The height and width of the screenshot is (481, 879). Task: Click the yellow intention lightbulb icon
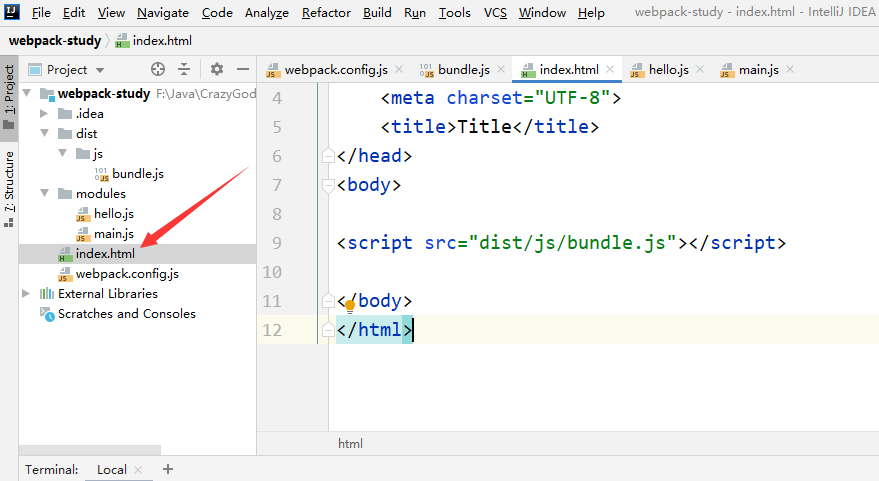click(x=350, y=306)
